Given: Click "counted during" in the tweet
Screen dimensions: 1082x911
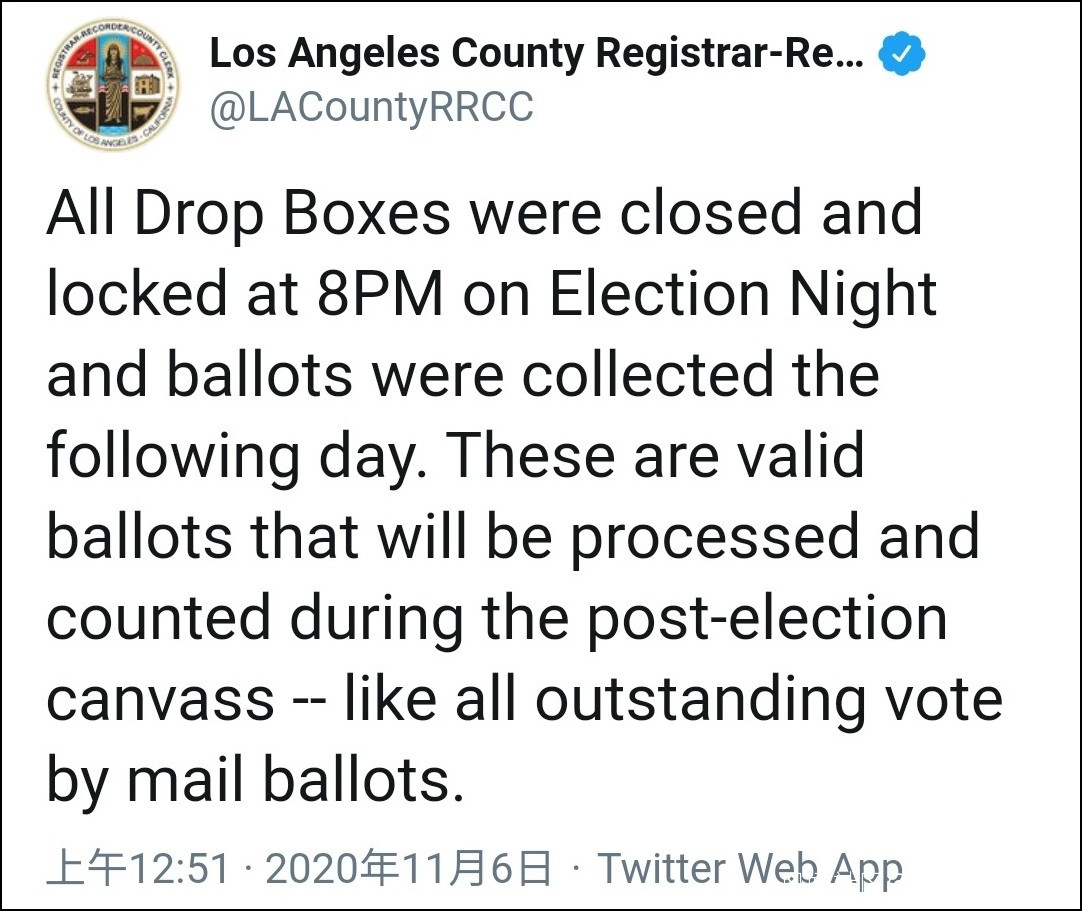Looking at the screenshot, I should (254, 618).
